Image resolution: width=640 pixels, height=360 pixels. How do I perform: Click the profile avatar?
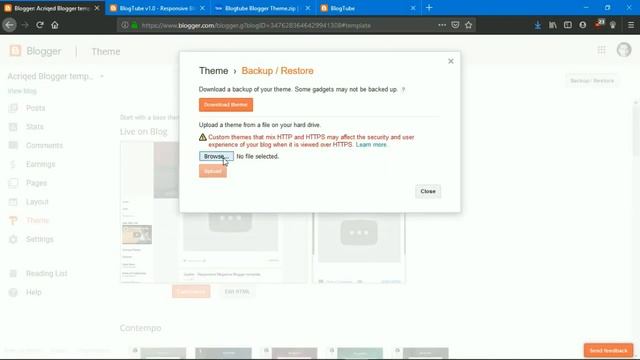pos(624,50)
